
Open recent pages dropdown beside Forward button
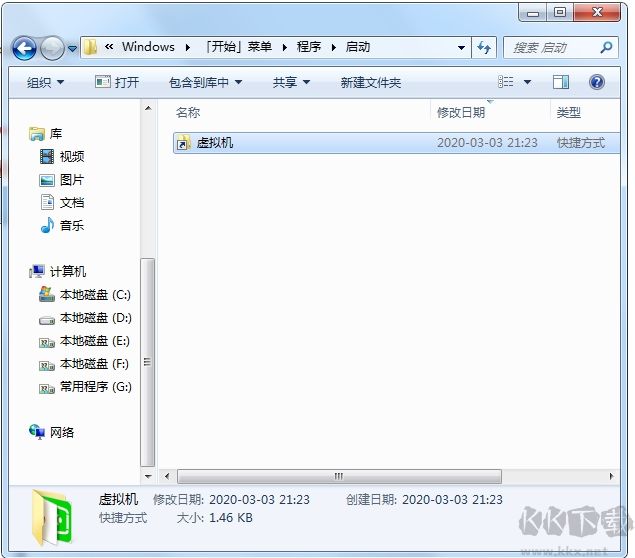click(72, 49)
